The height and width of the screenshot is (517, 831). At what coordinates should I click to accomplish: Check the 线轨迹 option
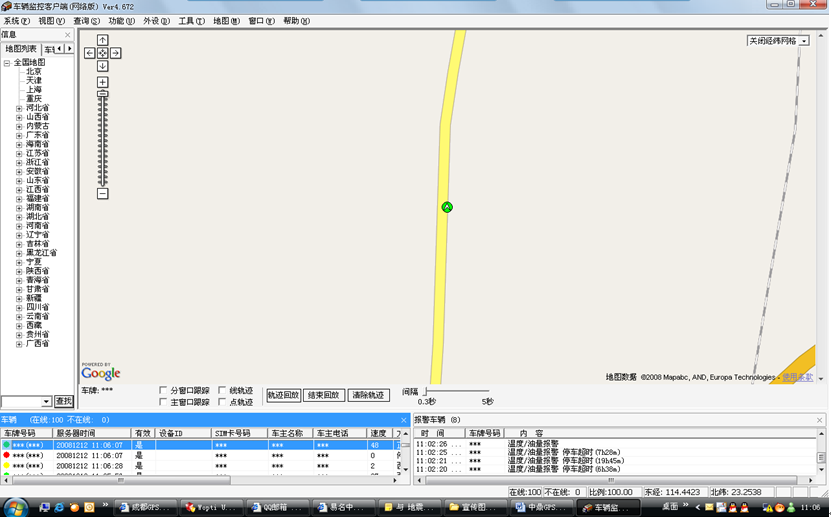(x=222, y=390)
